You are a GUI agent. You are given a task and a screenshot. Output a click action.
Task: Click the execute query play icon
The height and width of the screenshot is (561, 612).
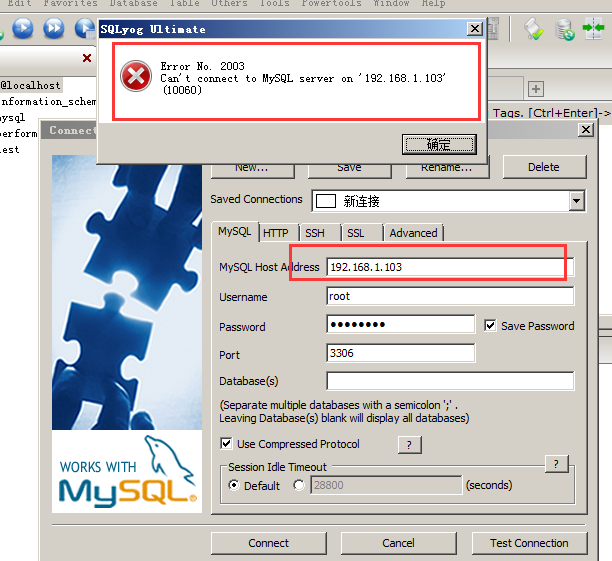click(23, 28)
